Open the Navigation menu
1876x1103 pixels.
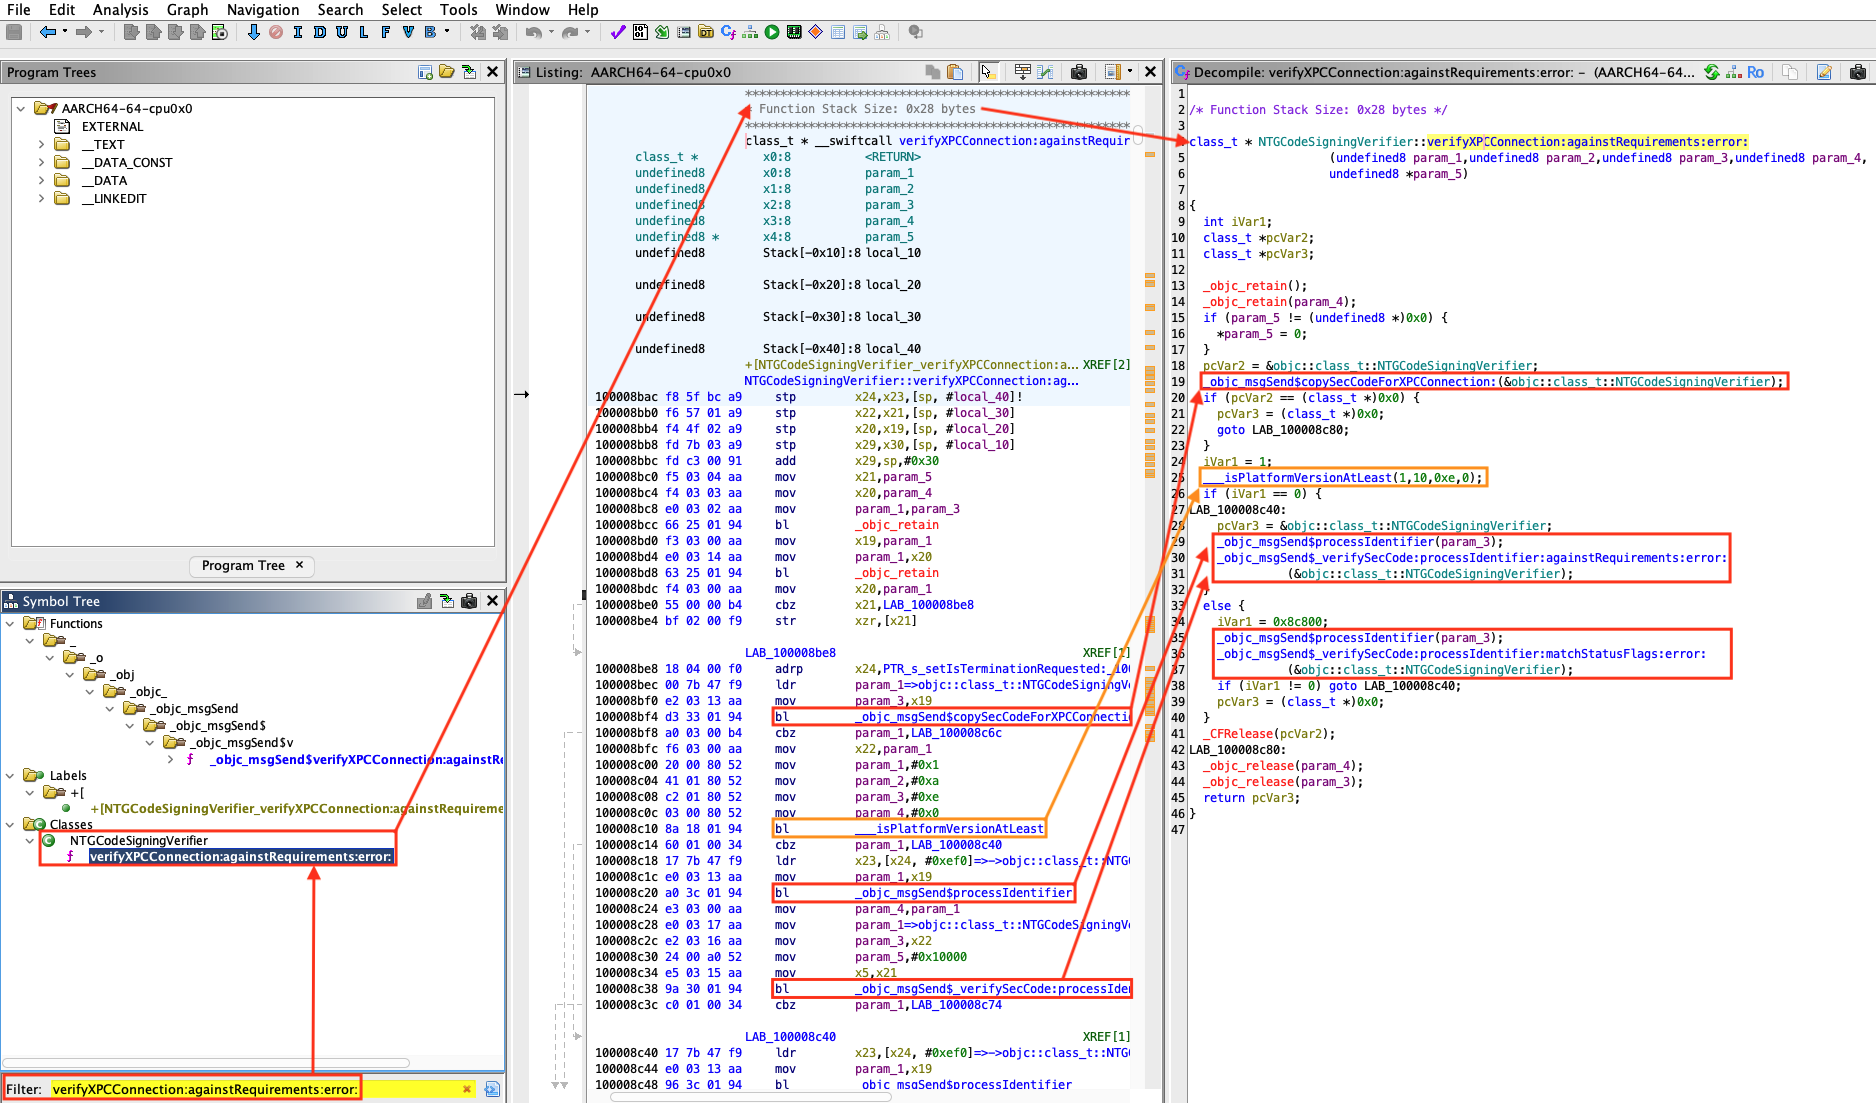pos(262,10)
